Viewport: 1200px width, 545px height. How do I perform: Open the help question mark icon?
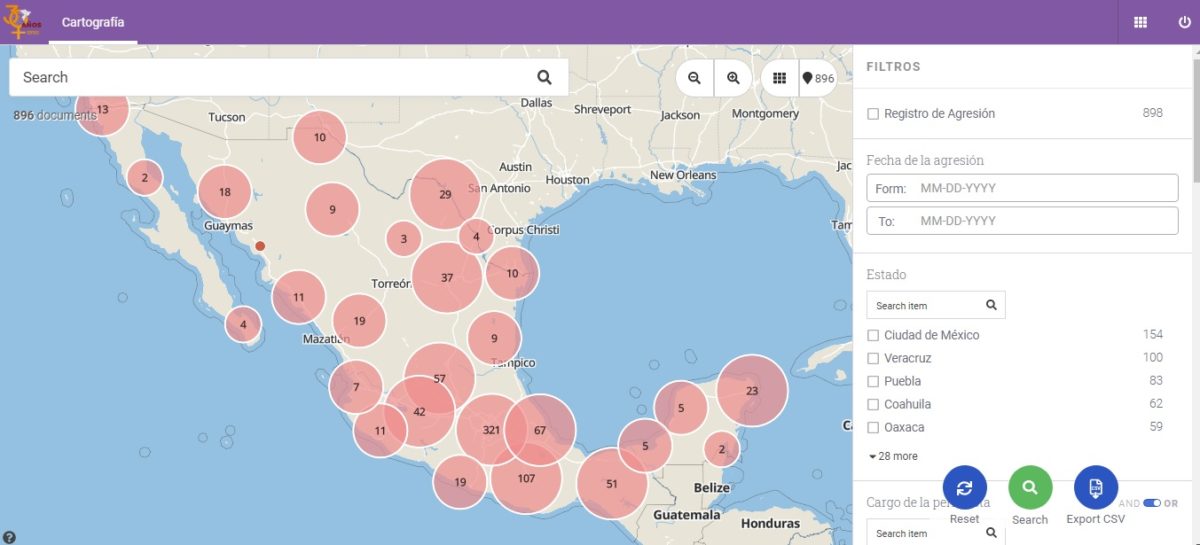tap(9, 537)
